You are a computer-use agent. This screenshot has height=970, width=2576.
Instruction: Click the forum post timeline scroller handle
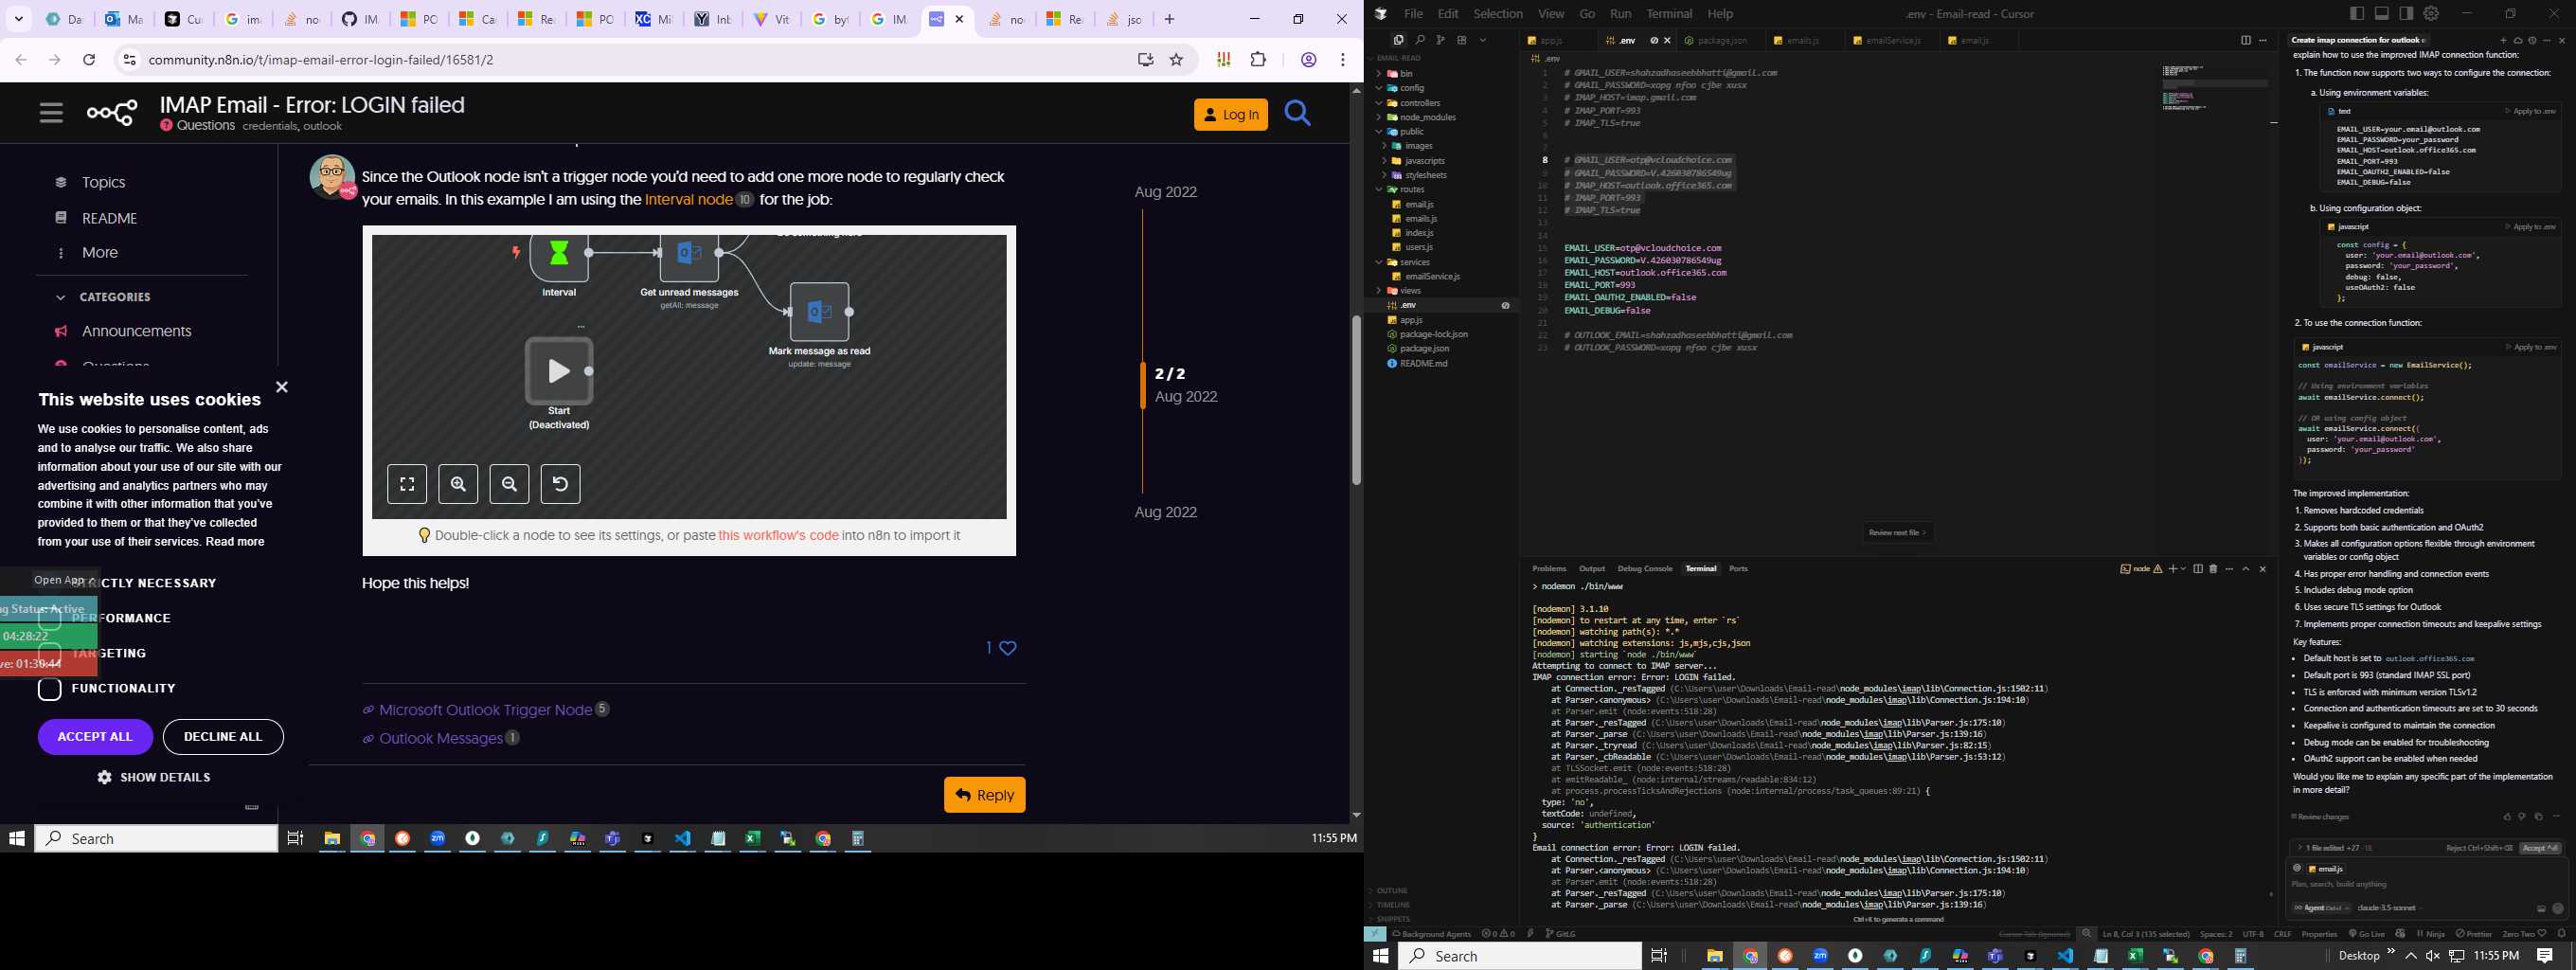point(1143,385)
